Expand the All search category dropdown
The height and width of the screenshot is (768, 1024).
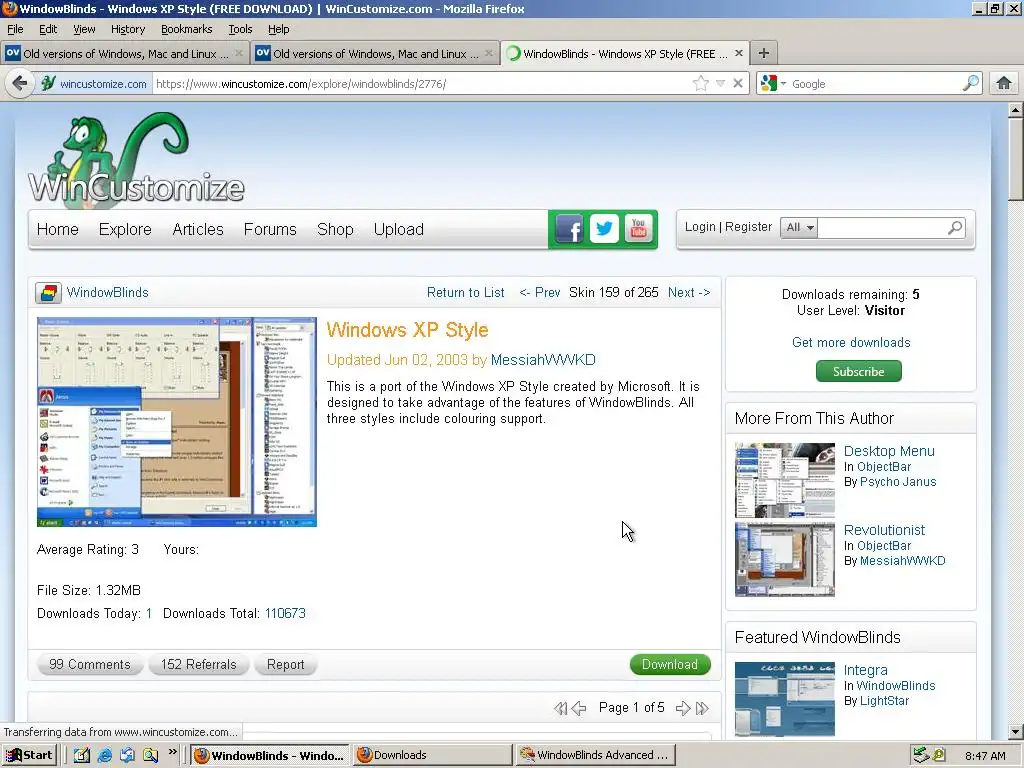[799, 227]
